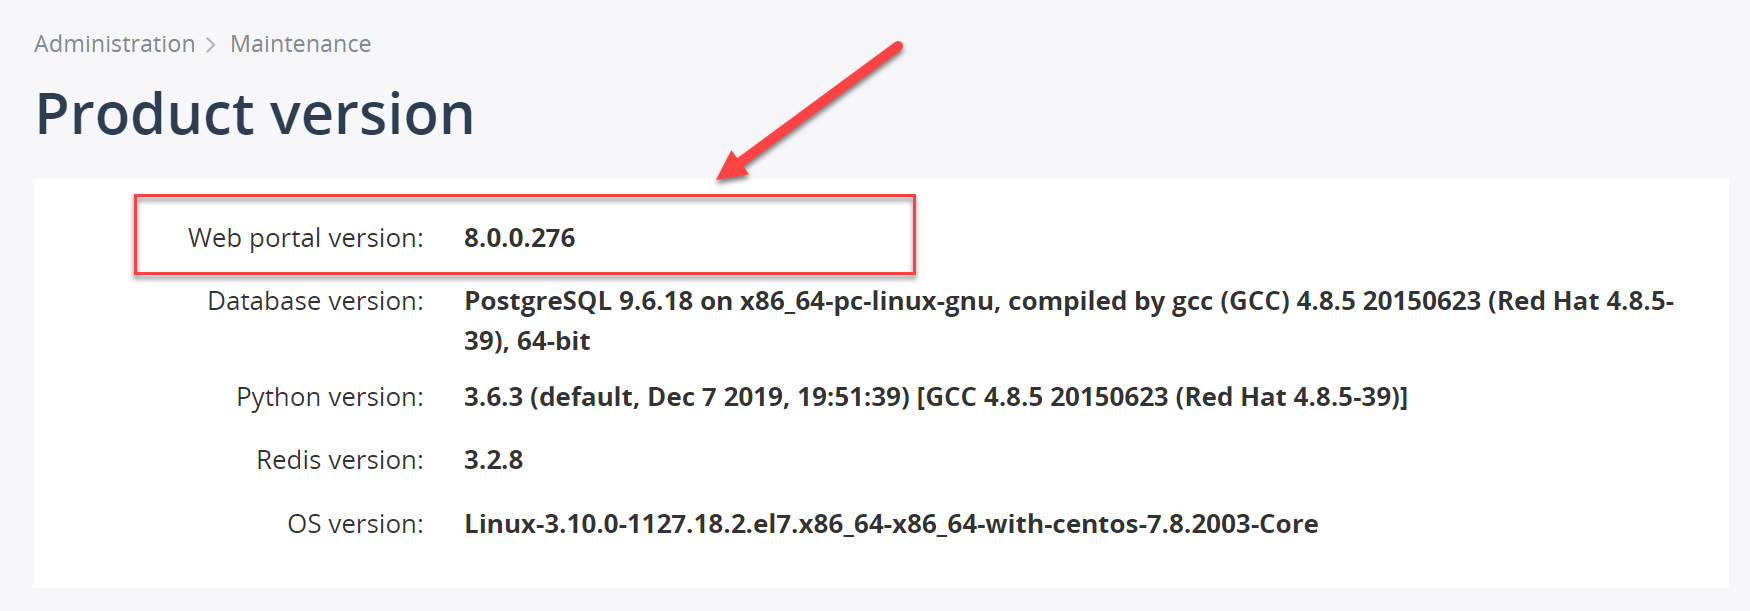Select the 3.2.8 Redis version value
The width and height of the screenshot is (1750, 611).
pyautogui.click(x=494, y=460)
